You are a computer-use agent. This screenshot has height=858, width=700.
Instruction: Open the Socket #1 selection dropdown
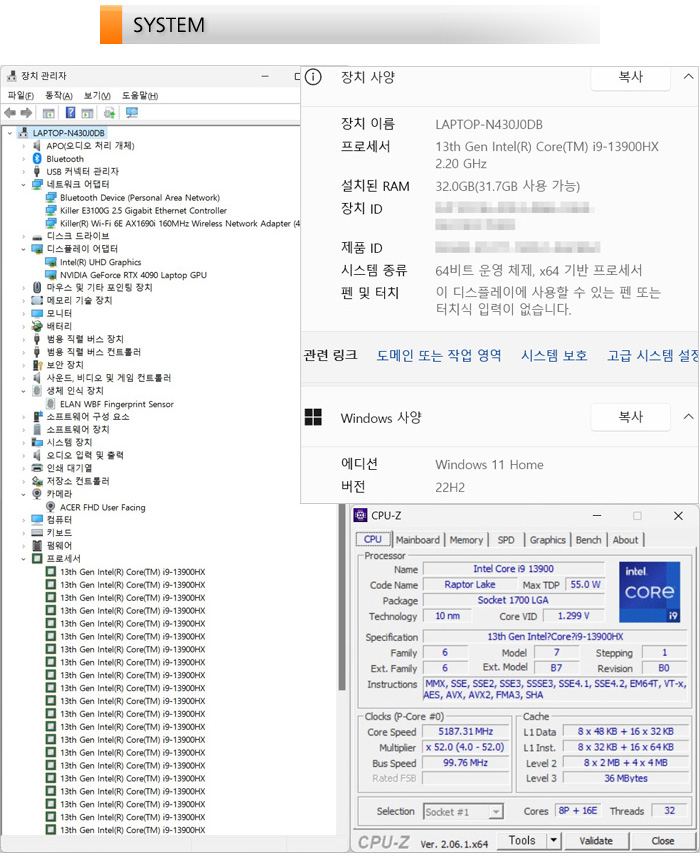(x=496, y=811)
